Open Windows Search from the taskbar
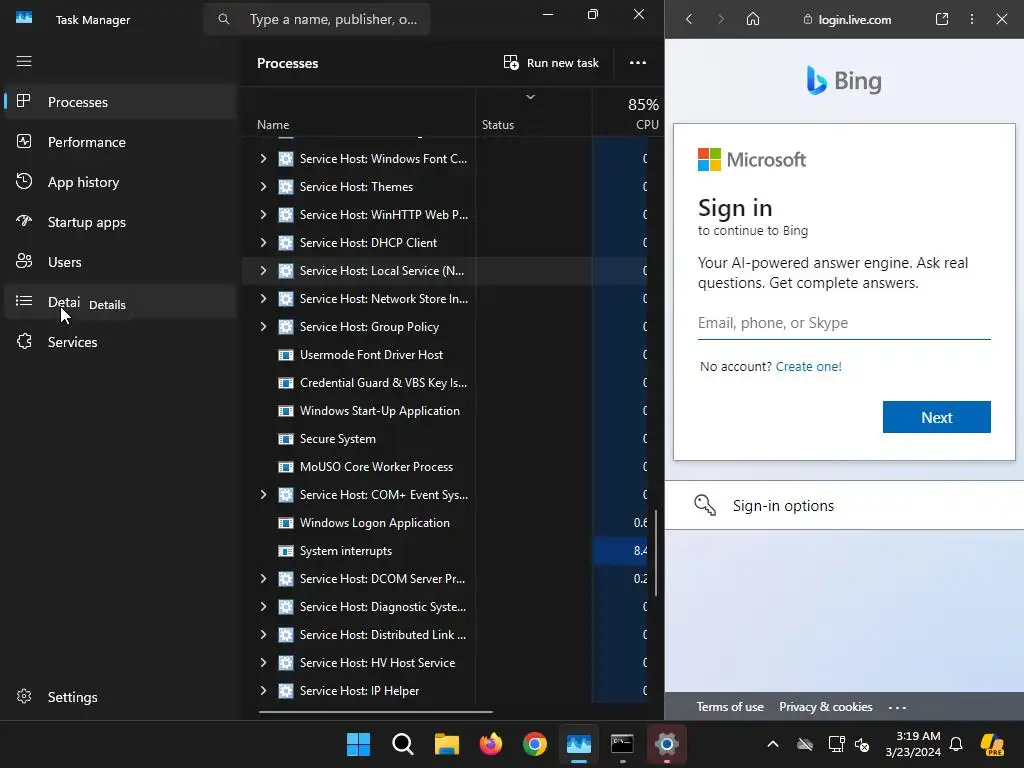This screenshot has width=1024, height=768. 402,744
